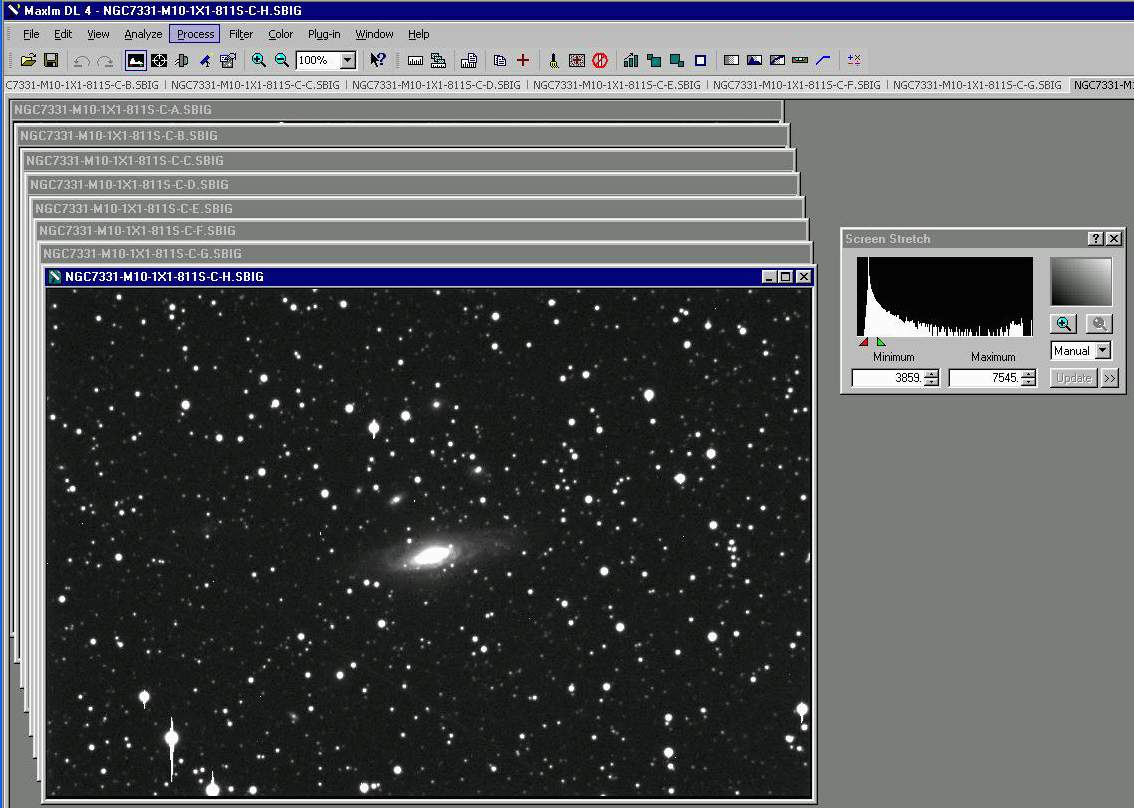This screenshot has height=808, width=1134.
Task: Click inside the Screen Stretch histogram graph
Action: [x=945, y=297]
